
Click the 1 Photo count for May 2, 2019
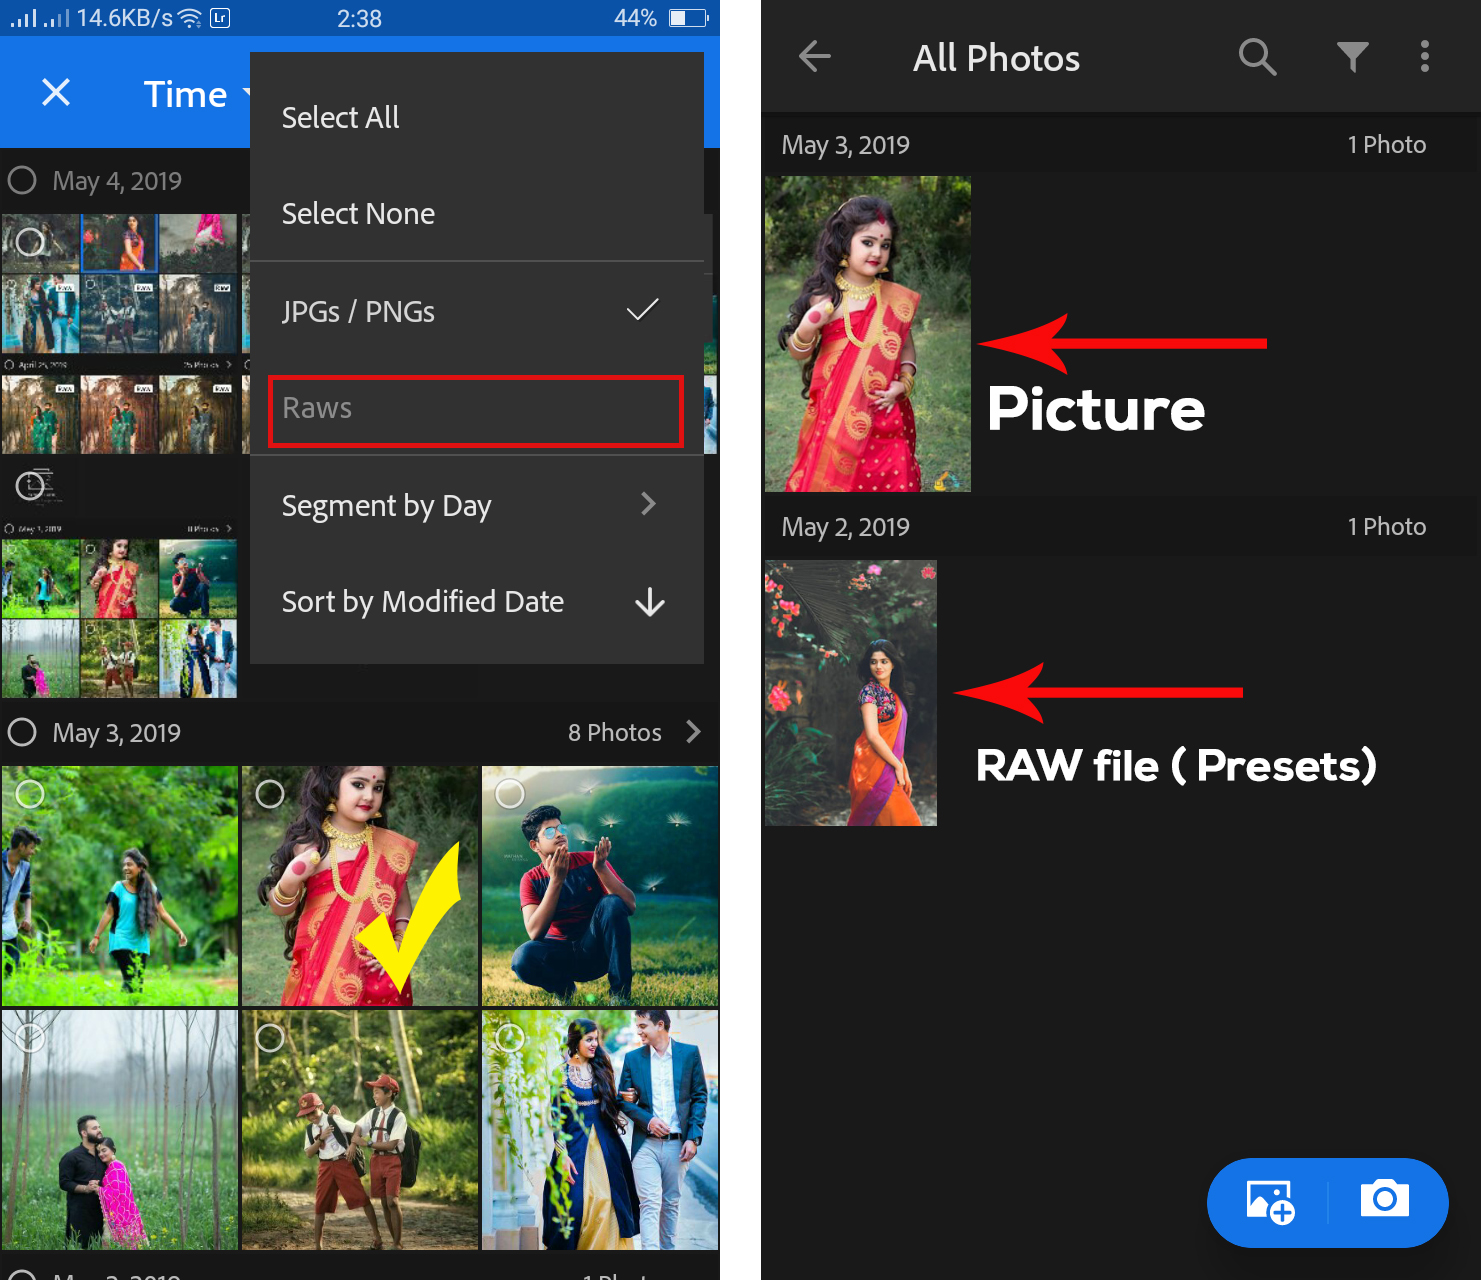pos(1387,527)
